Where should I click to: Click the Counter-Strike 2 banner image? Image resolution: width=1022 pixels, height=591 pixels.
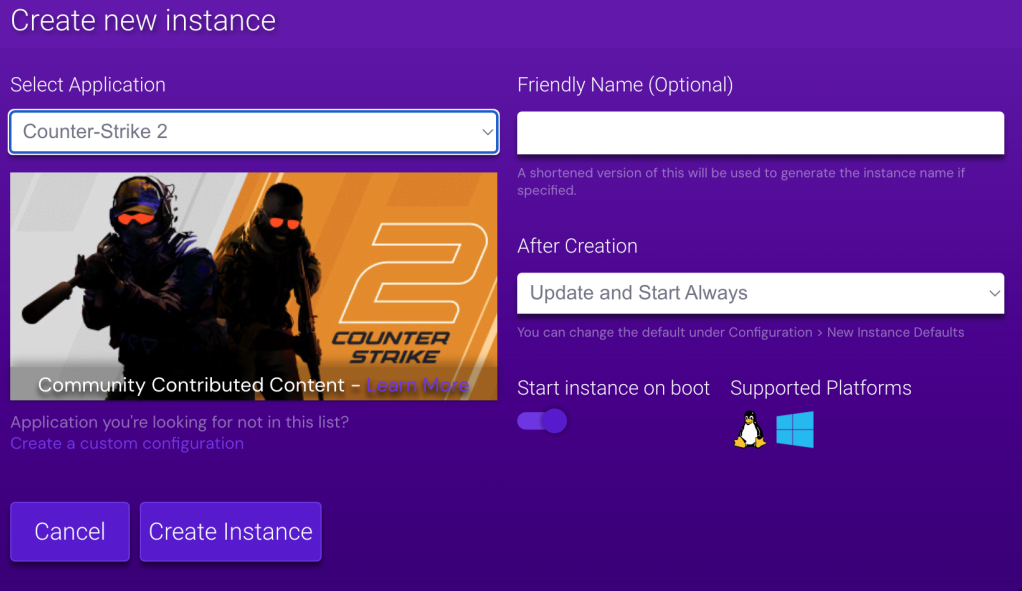point(254,286)
